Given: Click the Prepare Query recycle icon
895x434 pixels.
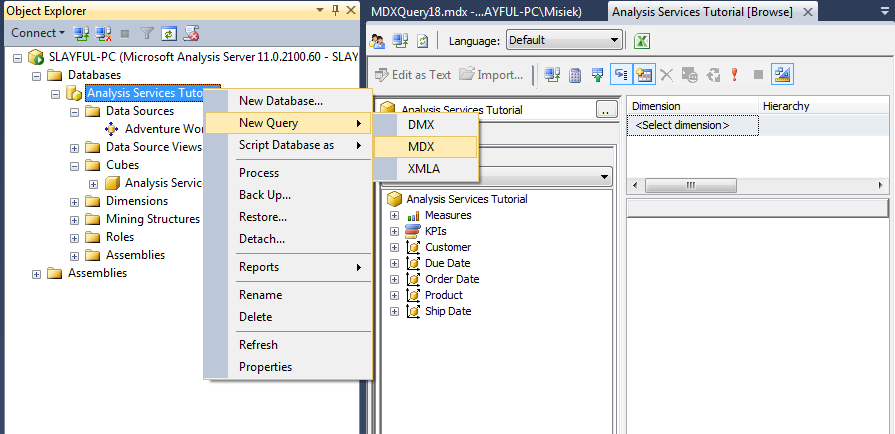Looking at the screenshot, I should point(713,75).
